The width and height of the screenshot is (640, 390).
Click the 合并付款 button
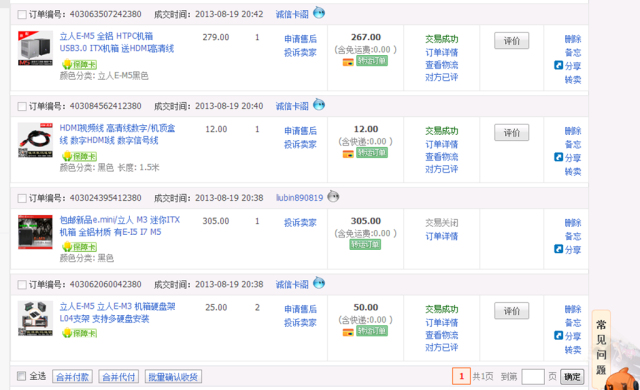pyautogui.click(x=72, y=377)
